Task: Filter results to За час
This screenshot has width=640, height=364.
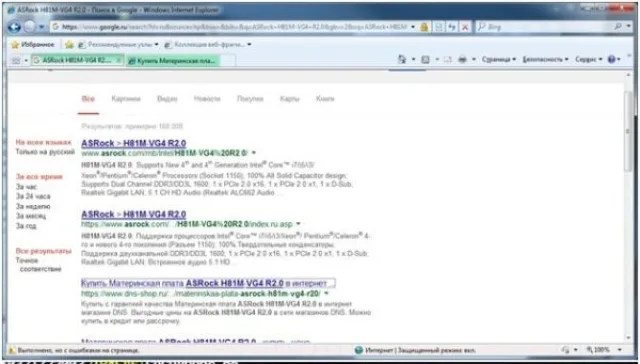Action: click(27, 187)
